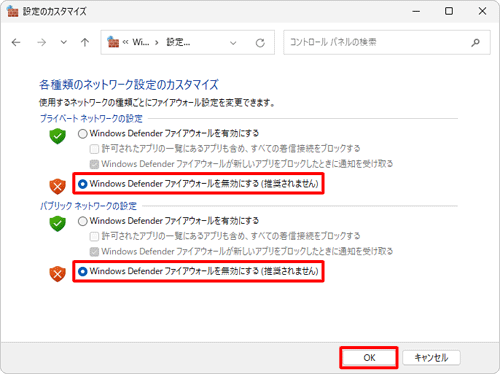Check block all incoming connections under public network
The width and height of the screenshot is (500, 374).
click(94, 236)
